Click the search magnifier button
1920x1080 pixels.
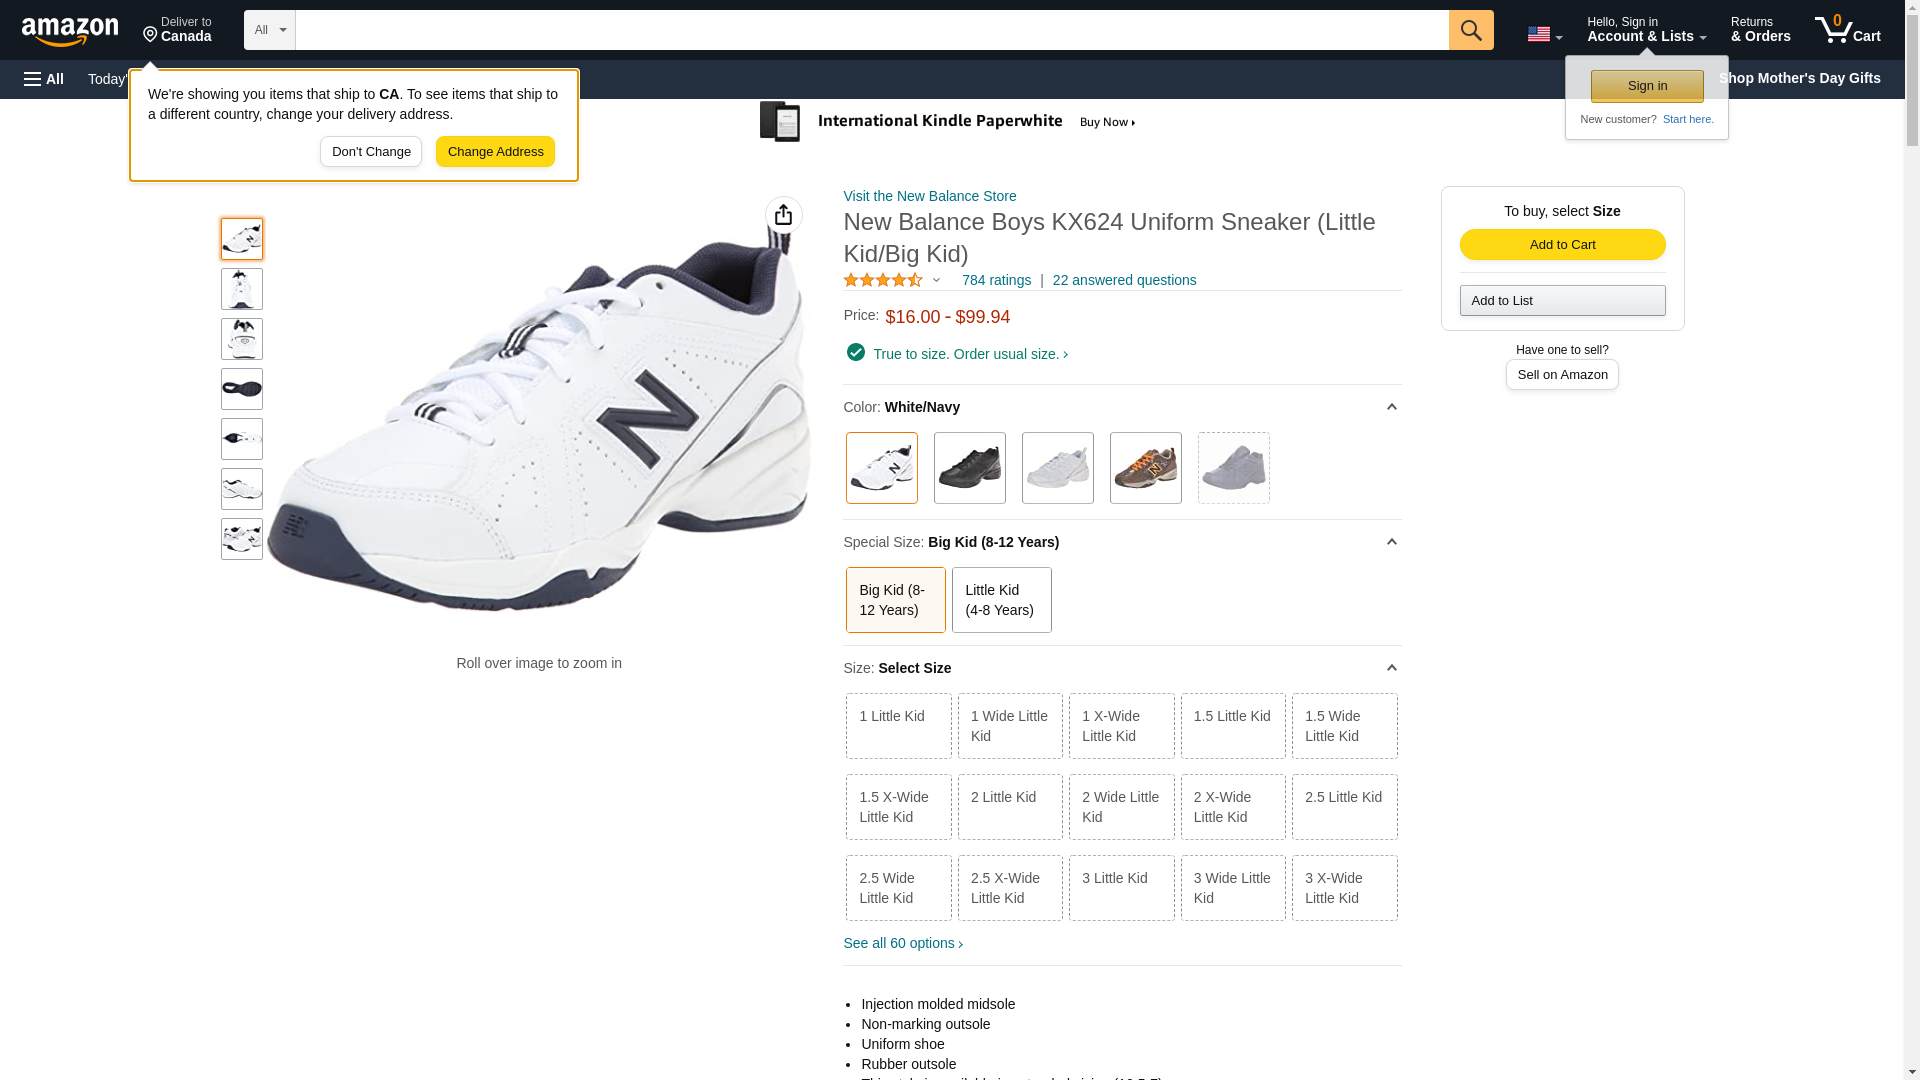(x=1470, y=30)
